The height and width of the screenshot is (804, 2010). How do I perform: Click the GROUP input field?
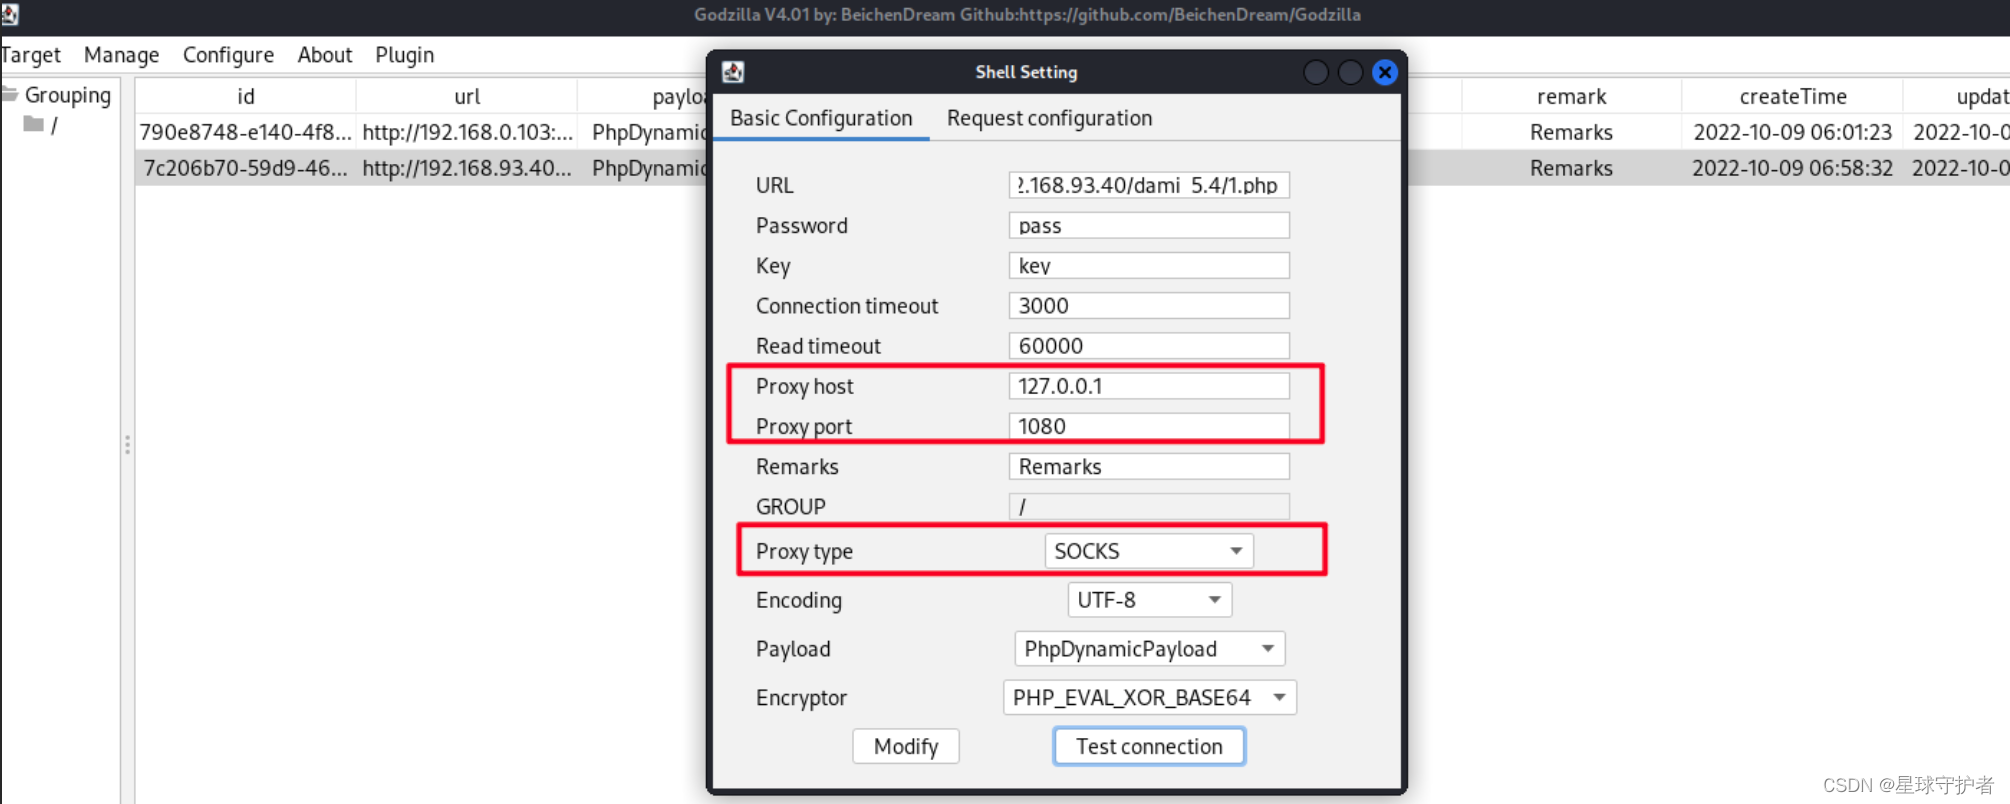pyautogui.click(x=1149, y=506)
